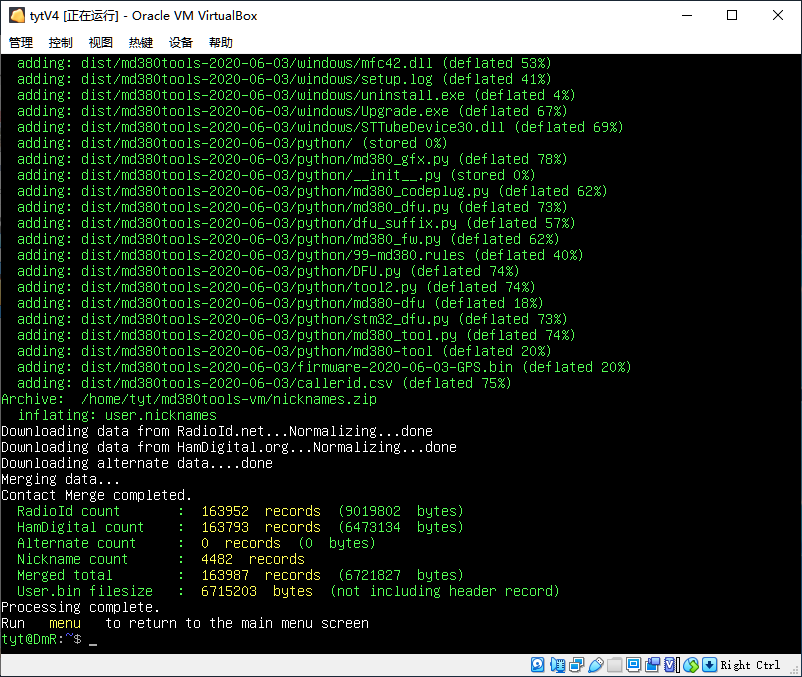This screenshot has height=677, width=802.
Task: Click the hard disk activity indicator icon
Action: pos(537,665)
